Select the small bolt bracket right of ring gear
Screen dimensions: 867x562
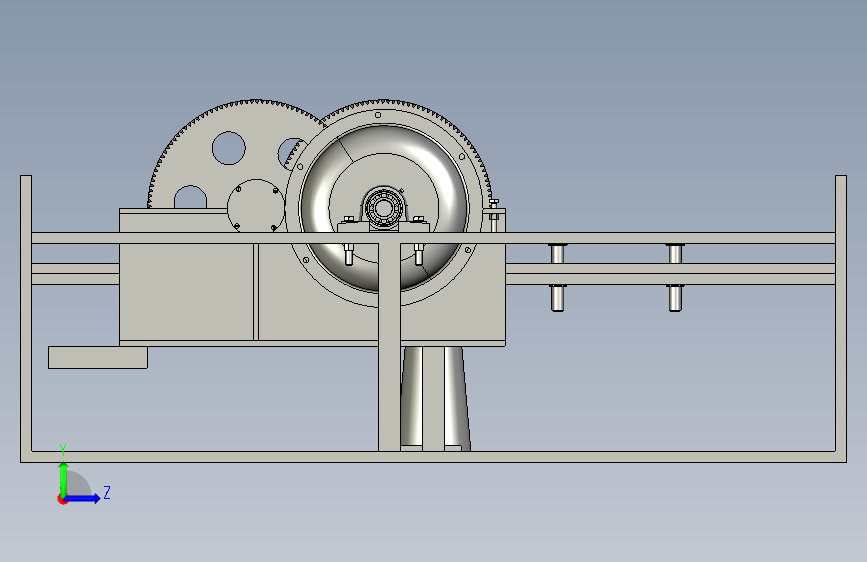click(494, 216)
